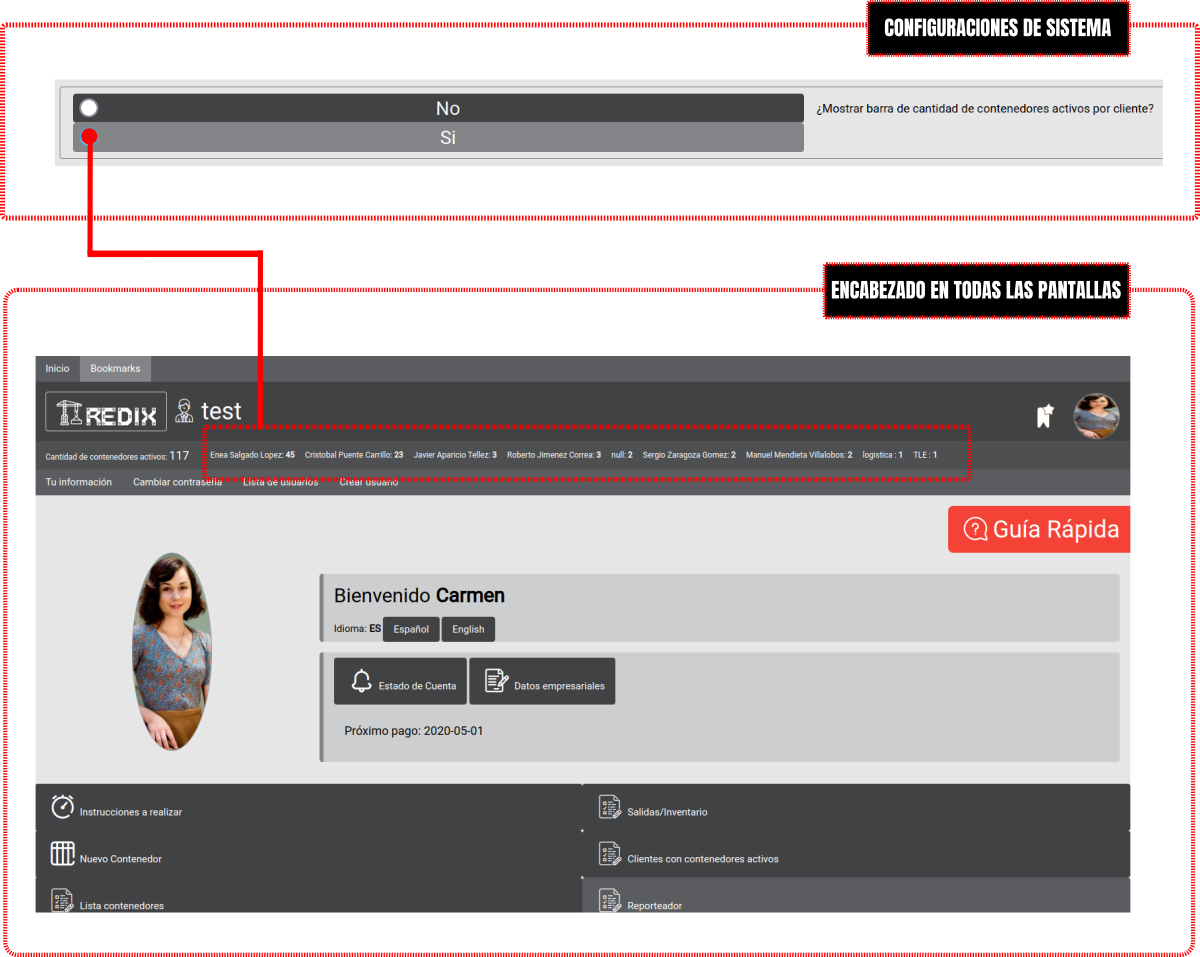The height and width of the screenshot is (957, 1200).
Task: Choose the Español language button
Action: pyautogui.click(x=411, y=629)
